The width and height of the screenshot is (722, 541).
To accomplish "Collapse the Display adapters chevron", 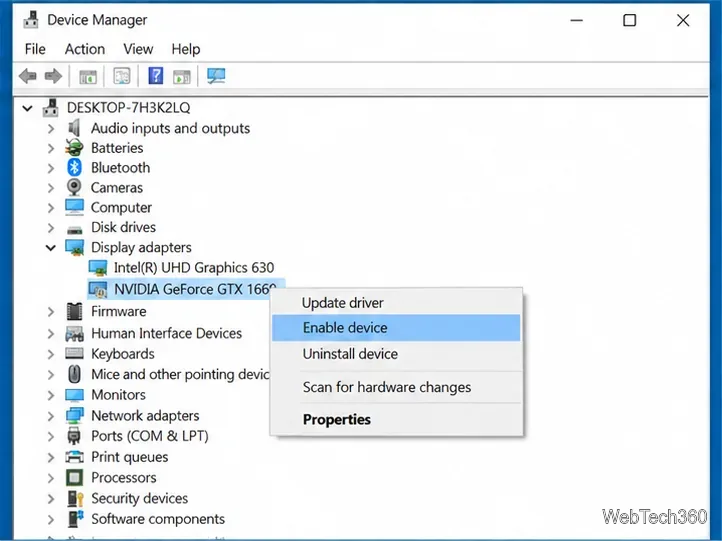I will click(x=51, y=248).
